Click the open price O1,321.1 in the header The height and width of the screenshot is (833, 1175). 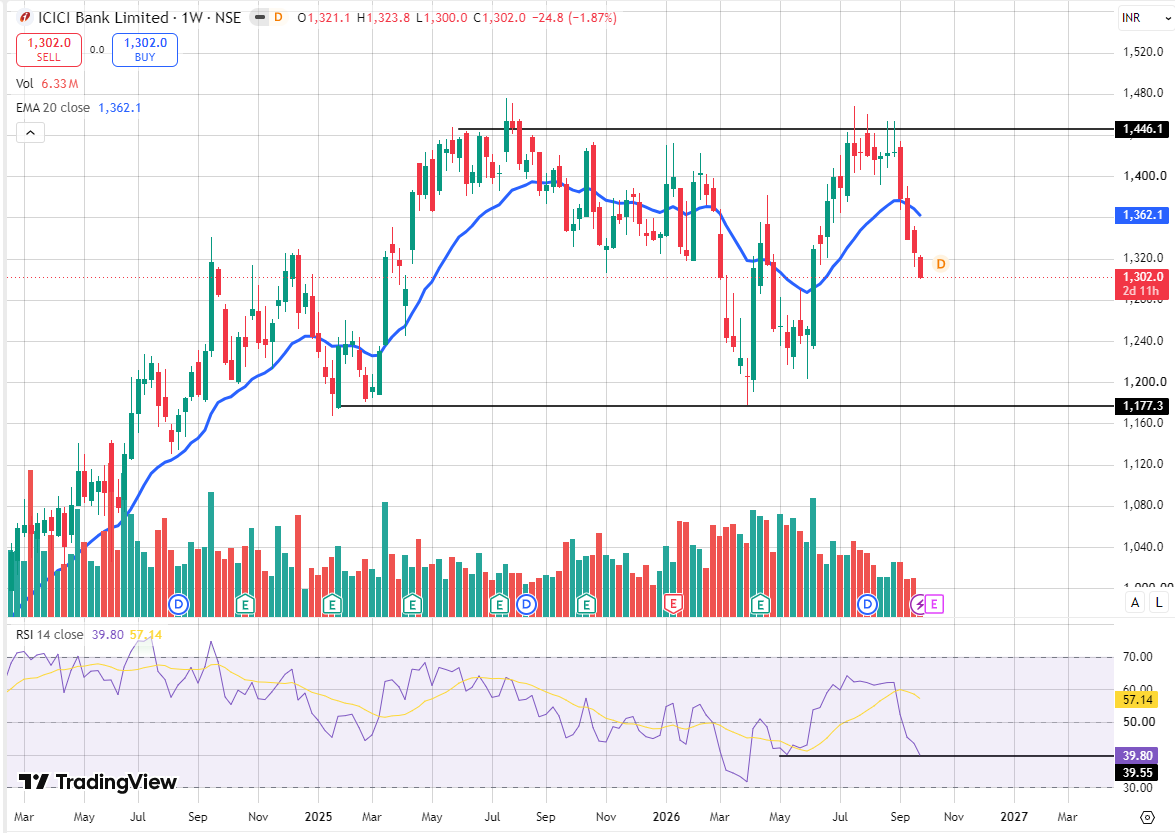click(324, 17)
